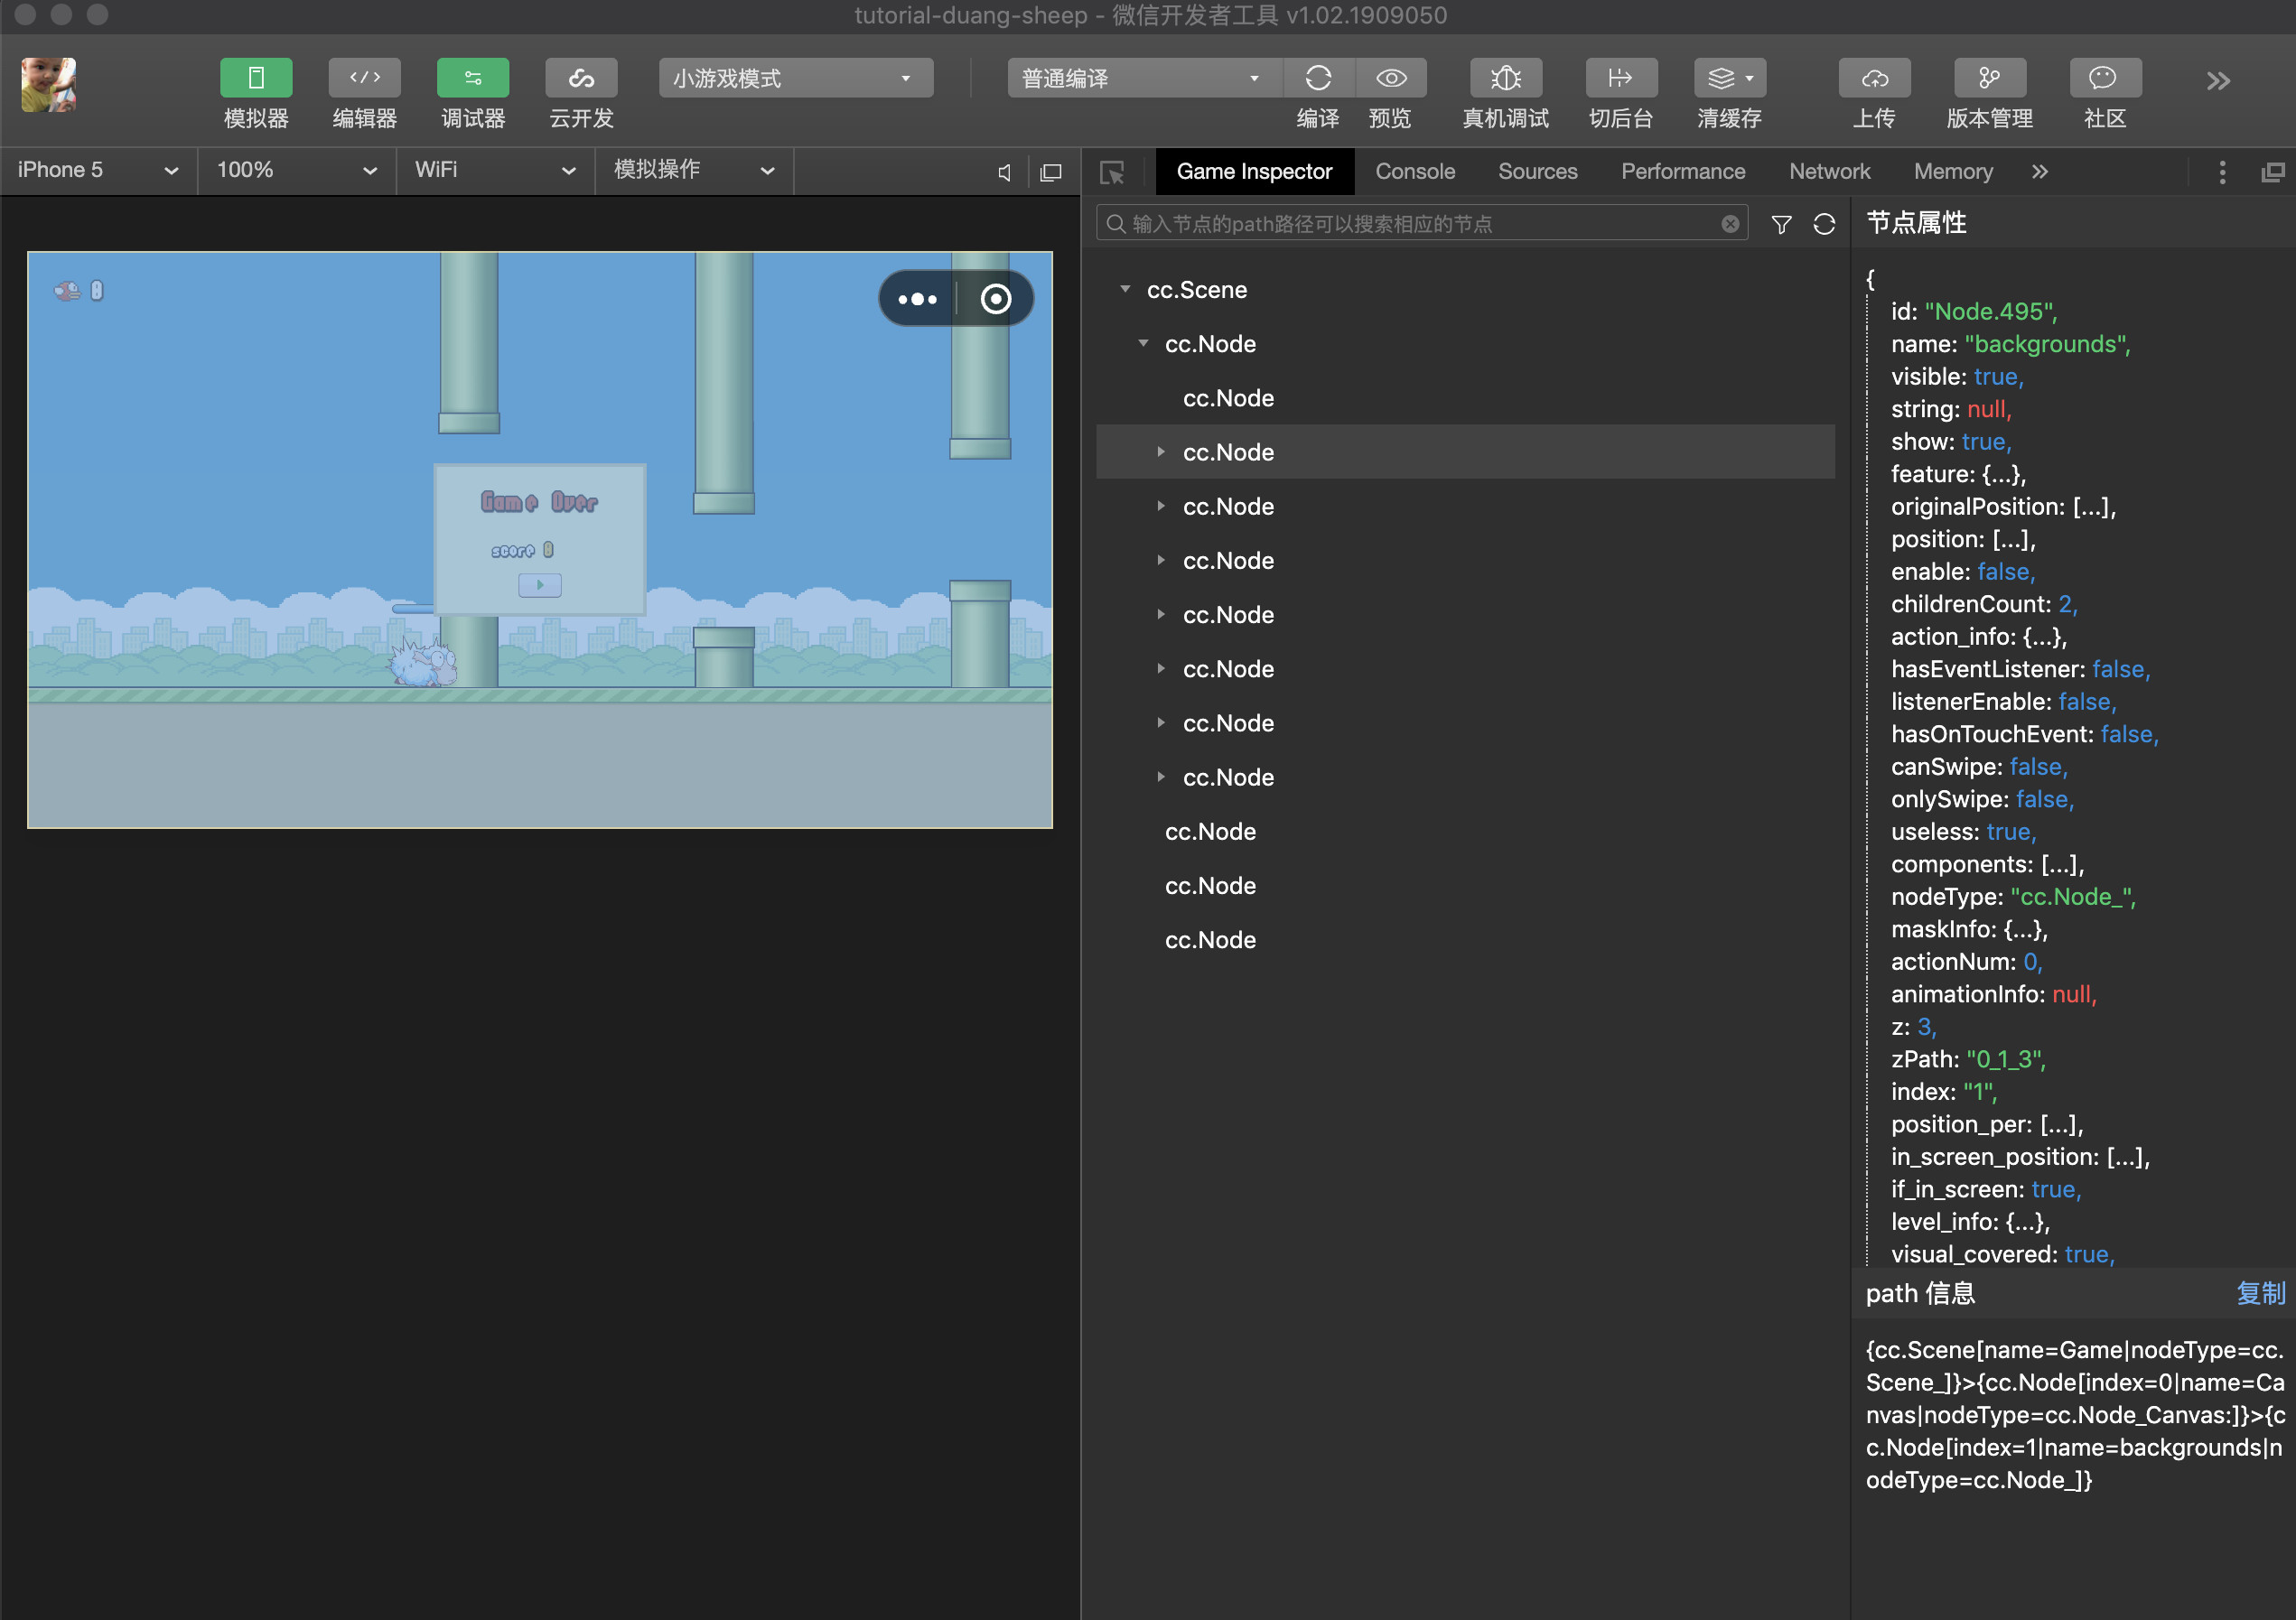The height and width of the screenshot is (1620, 2296).
Task: Click the user avatar thumbnail
Action: (49, 85)
